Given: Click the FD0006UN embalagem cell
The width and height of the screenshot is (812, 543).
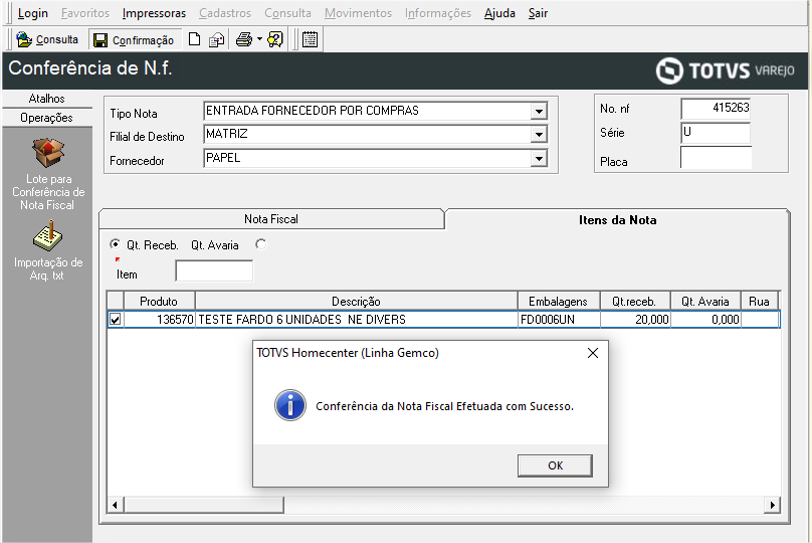Looking at the screenshot, I should point(559,319).
